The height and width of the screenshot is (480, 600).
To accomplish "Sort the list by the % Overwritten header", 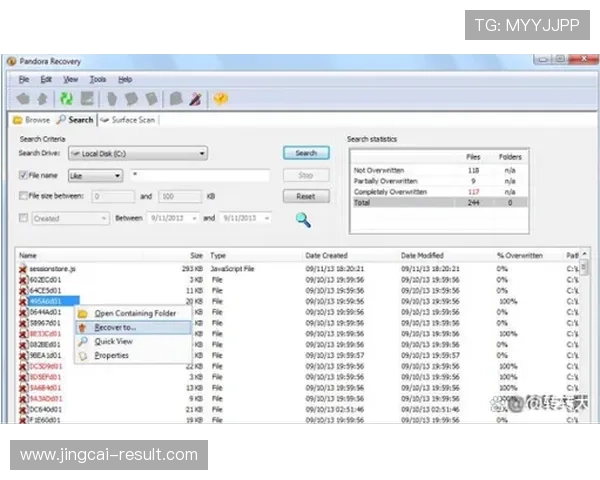I will [x=520, y=255].
